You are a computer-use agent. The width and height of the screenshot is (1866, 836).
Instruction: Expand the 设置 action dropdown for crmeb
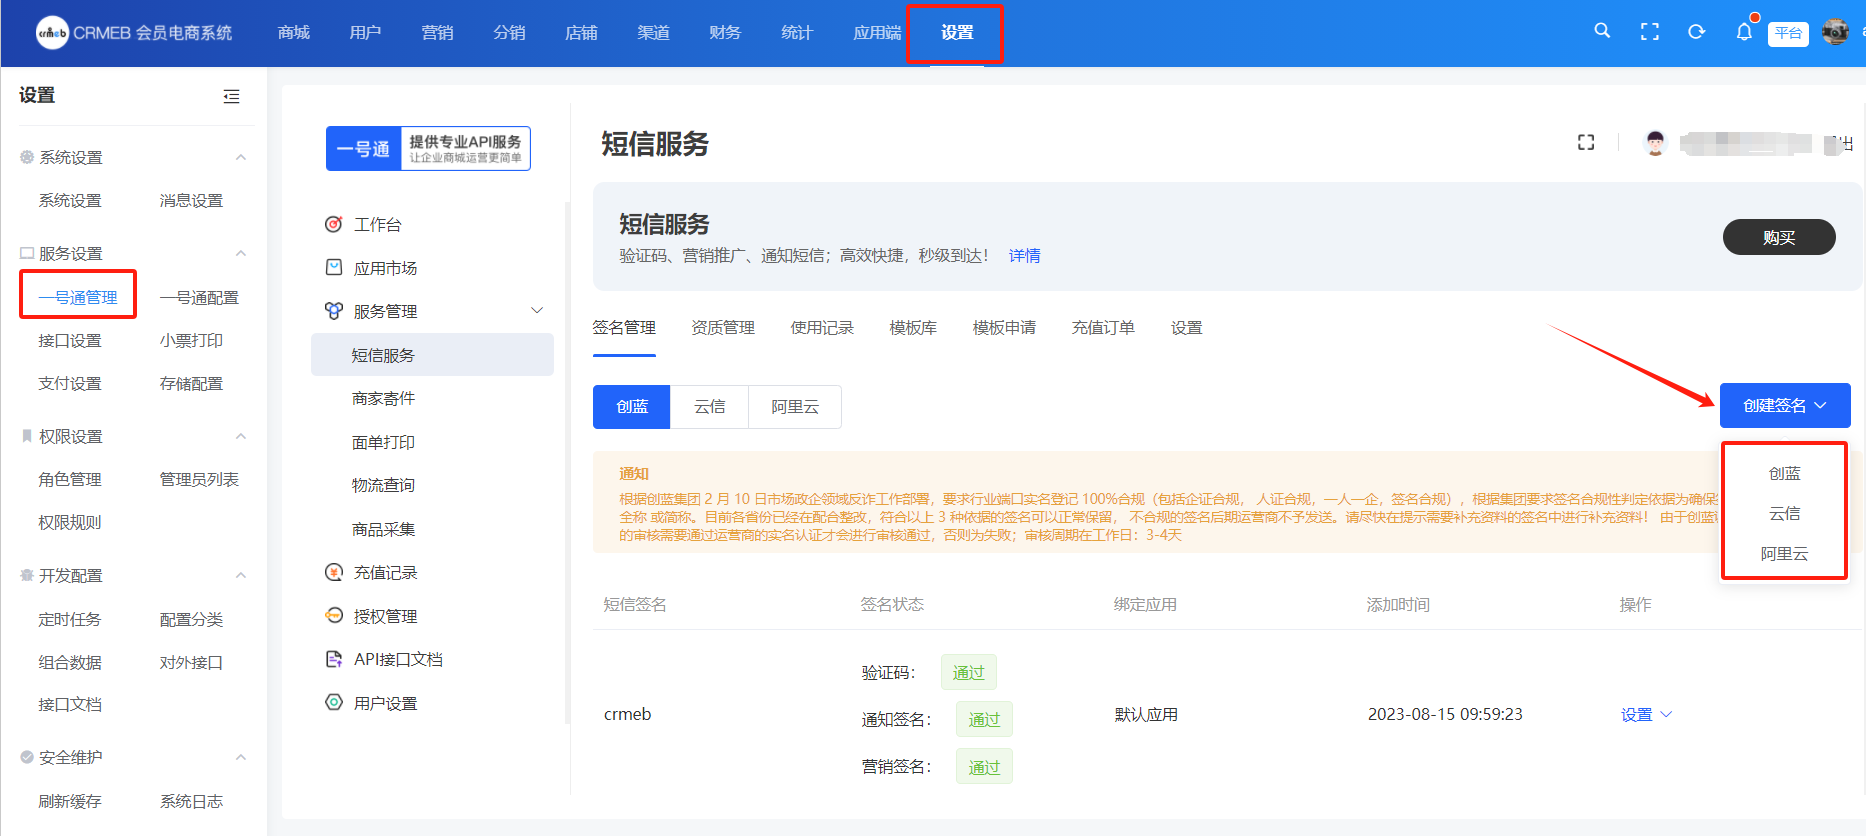[x=1646, y=714]
